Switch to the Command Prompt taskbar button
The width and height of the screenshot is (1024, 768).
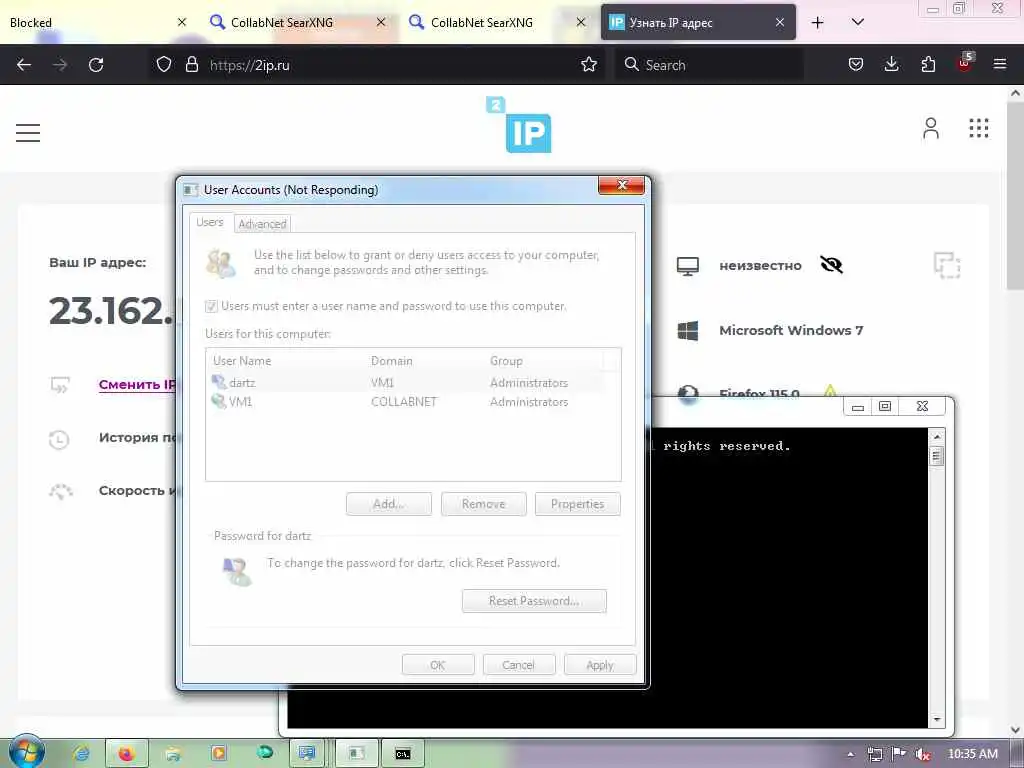[x=403, y=754]
